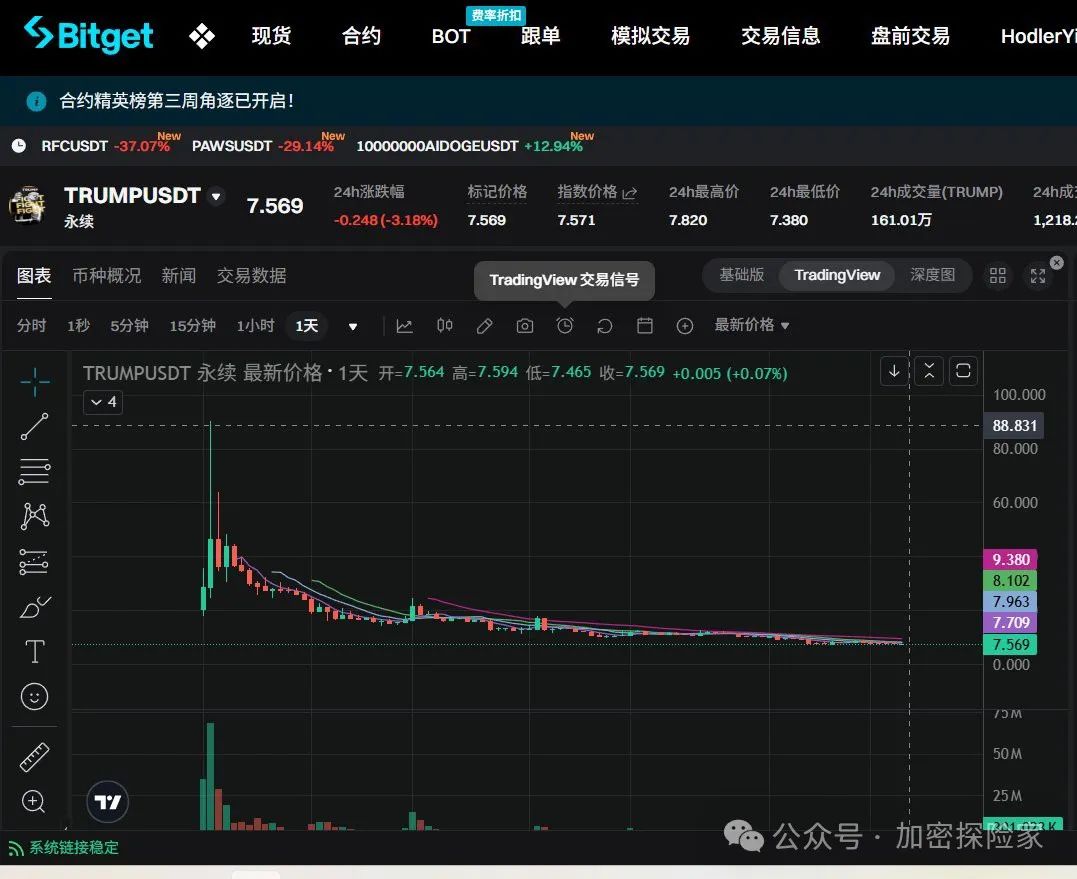The height and width of the screenshot is (879, 1077).
Task: Expand chart to fullscreen
Action: 1038,276
